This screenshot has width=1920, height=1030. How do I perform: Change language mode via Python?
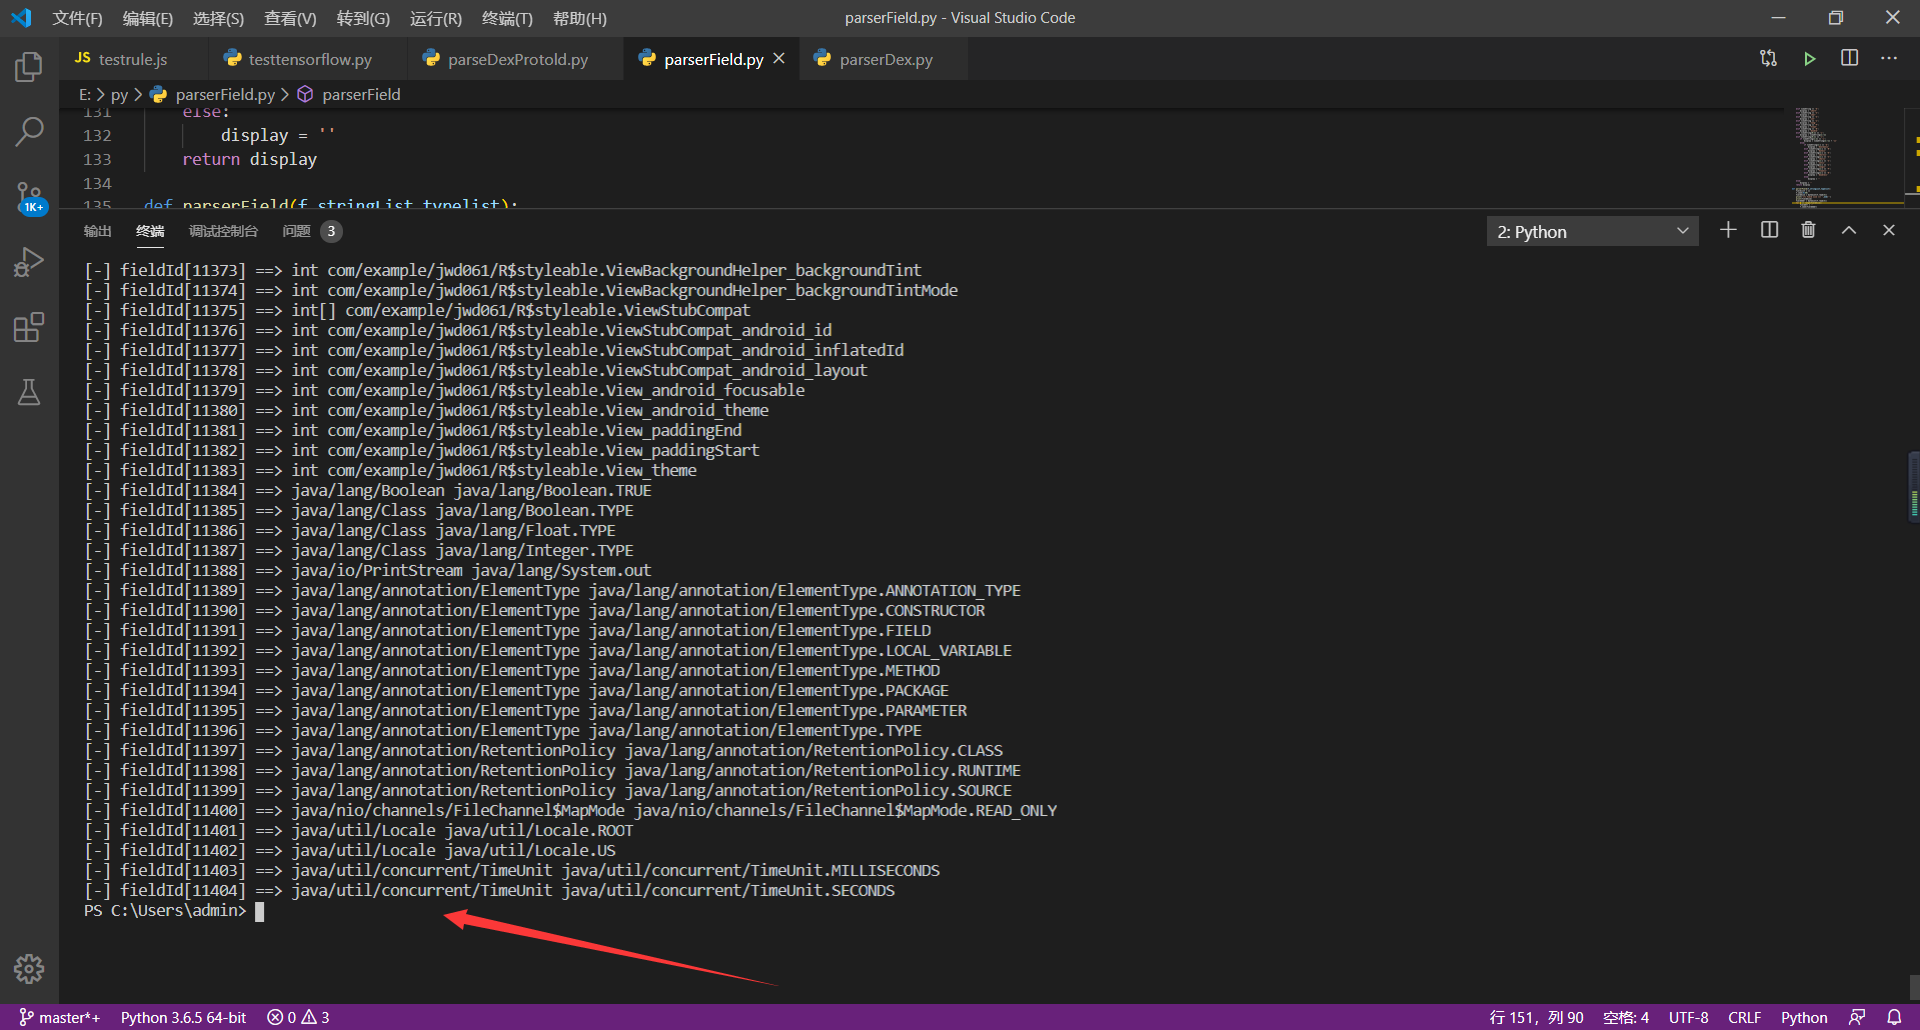point(1804,1017)
